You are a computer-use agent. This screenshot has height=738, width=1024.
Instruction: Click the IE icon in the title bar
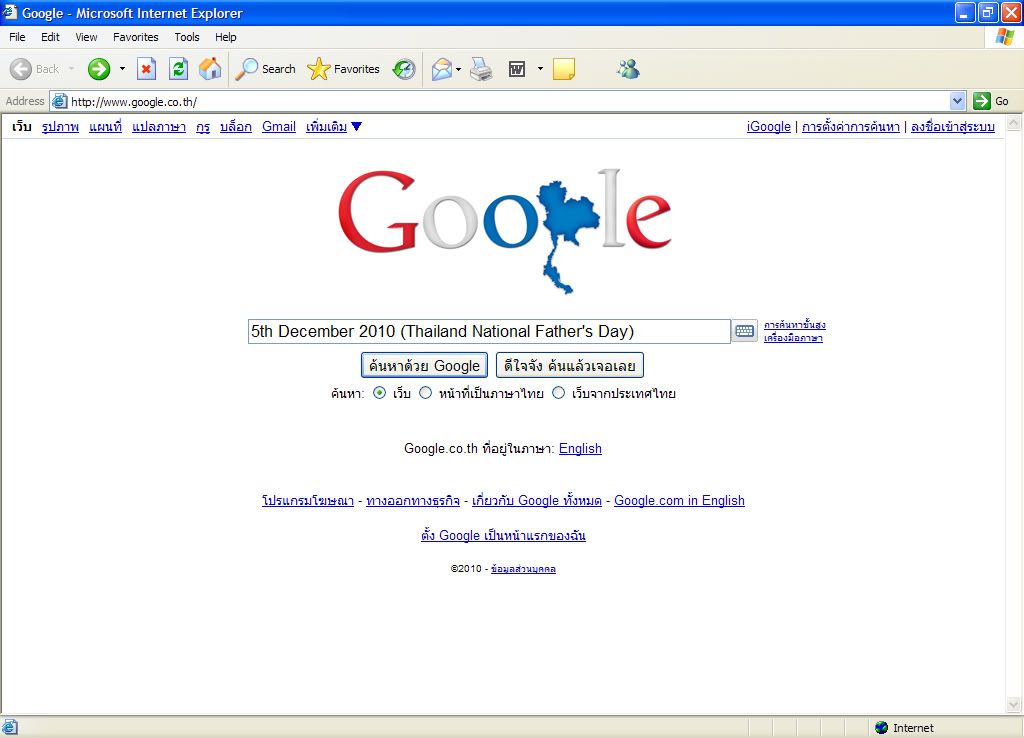click(x=9, y=12)
